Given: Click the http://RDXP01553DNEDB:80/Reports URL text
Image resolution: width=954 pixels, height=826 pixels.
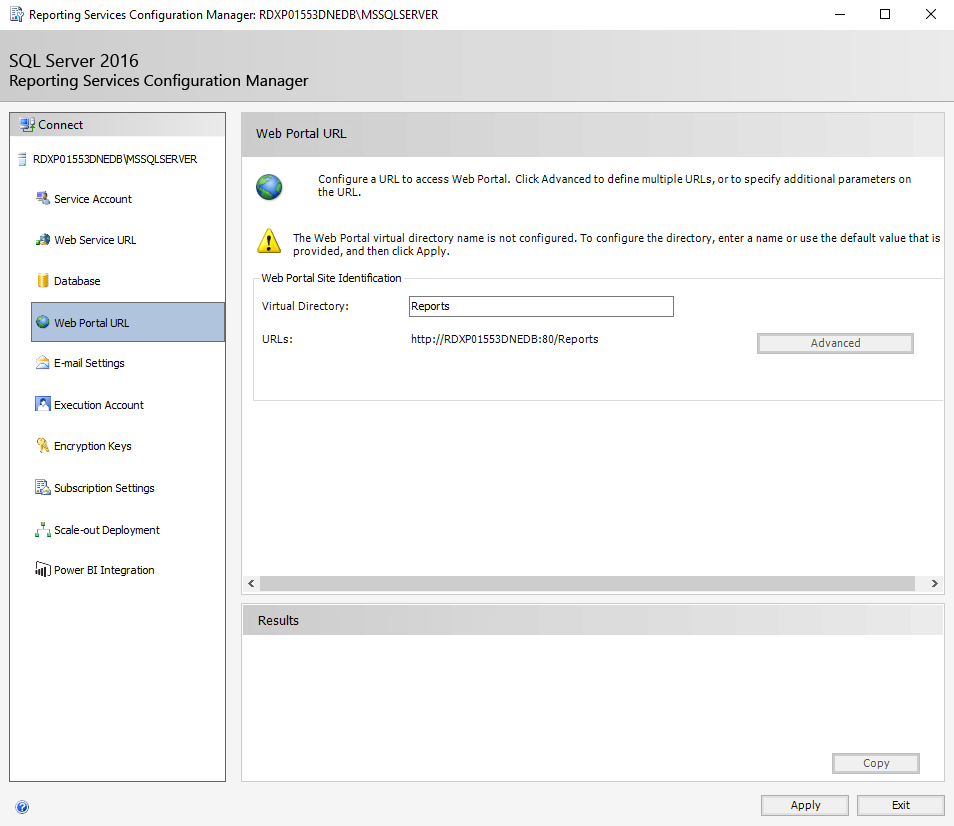Looking at the screenshot, I should [504, 339].
